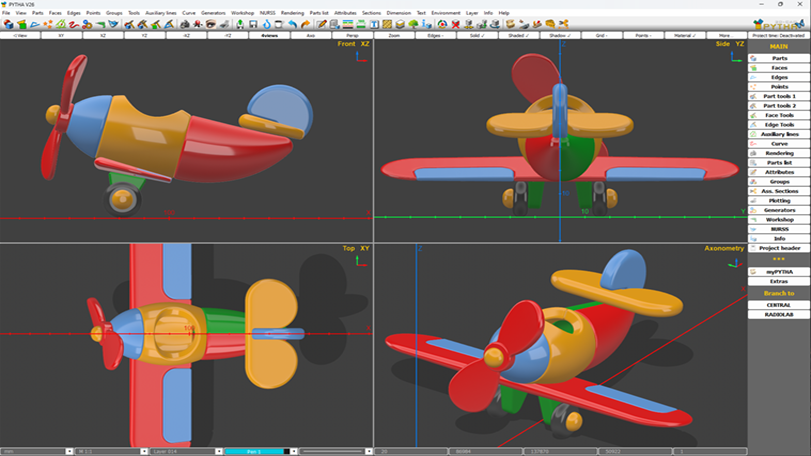Click the Face Tools panel button
The height and width of the screenshot is (456, 811).
[x=779, y=115]
